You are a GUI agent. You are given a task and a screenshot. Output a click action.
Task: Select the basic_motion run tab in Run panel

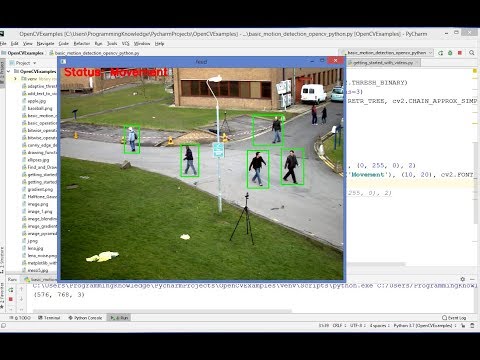tap(41, 279)
